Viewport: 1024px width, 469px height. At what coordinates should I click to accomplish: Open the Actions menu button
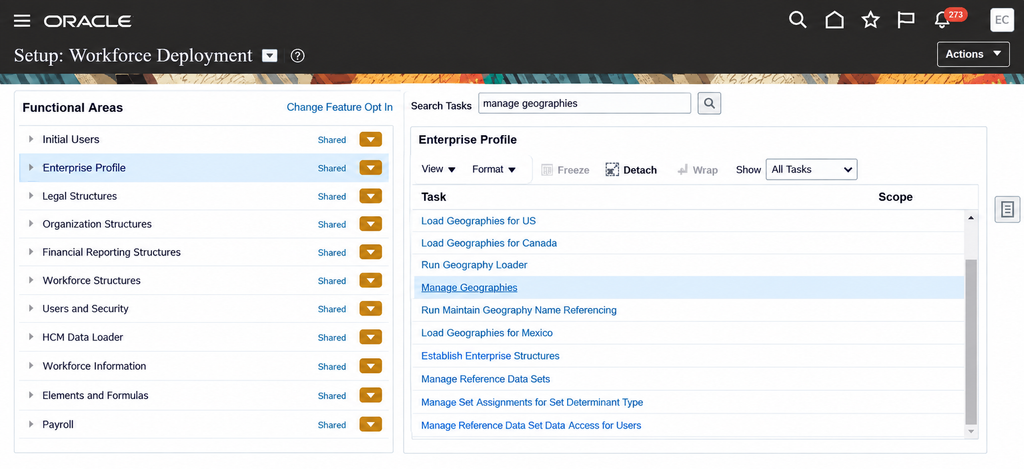click(x=973, y=54)
